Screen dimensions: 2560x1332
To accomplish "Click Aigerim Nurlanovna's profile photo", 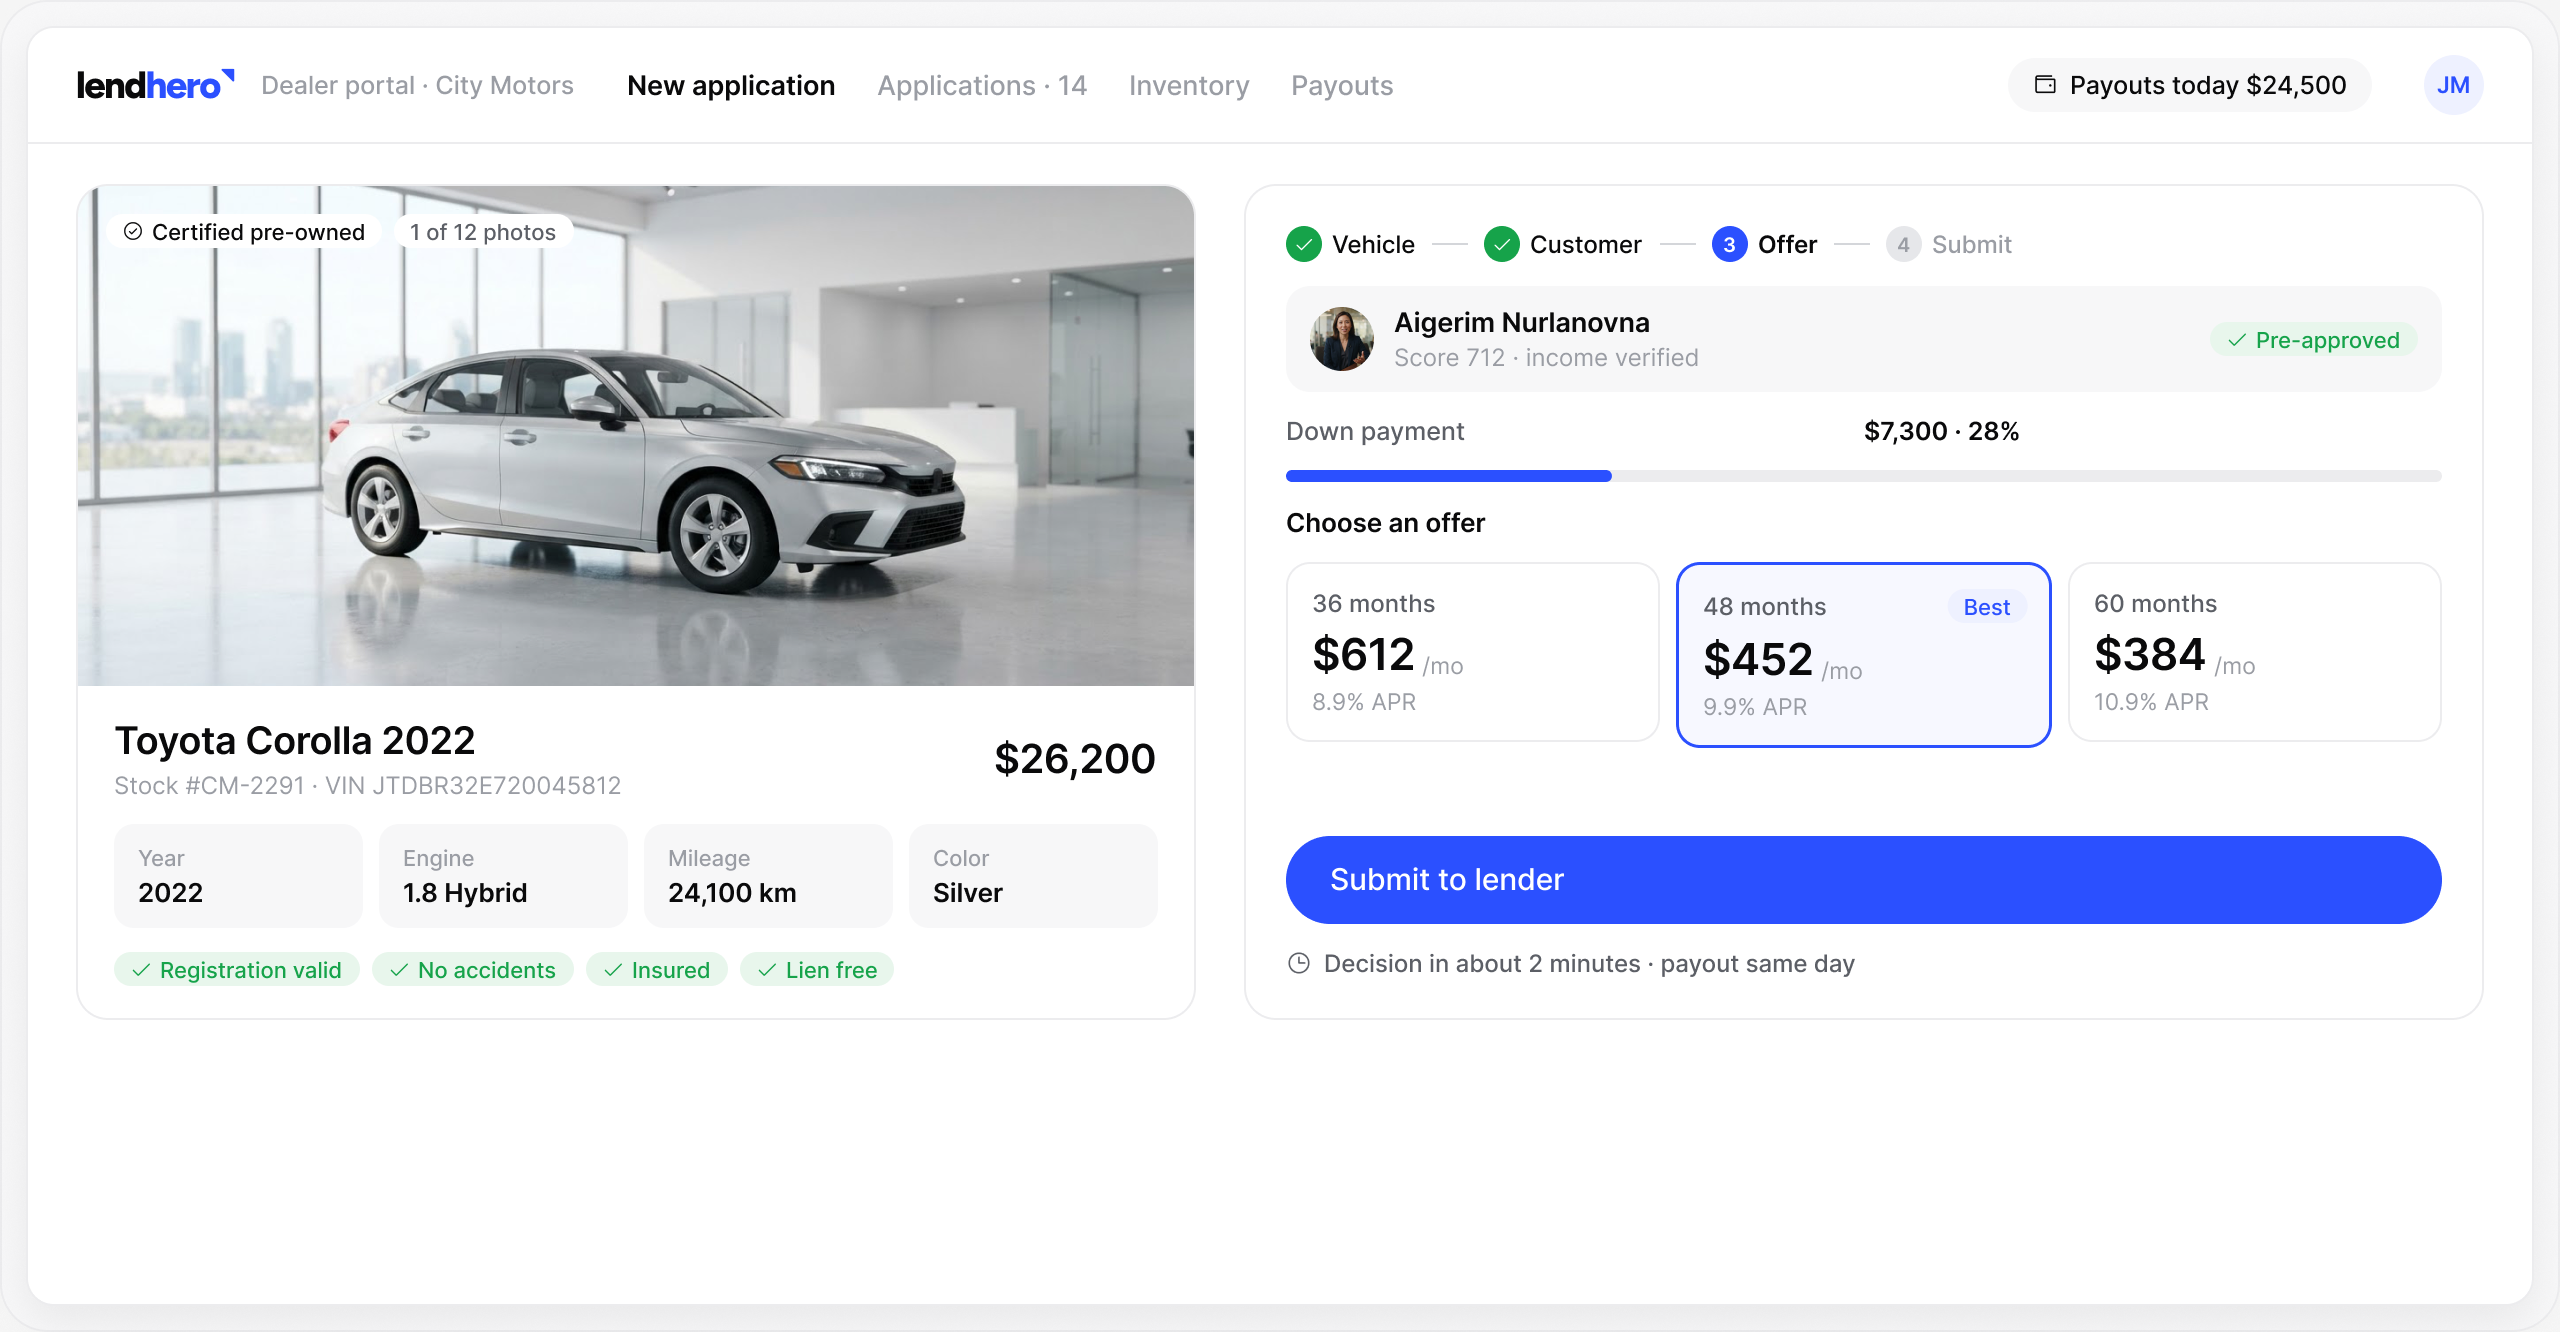I will point(1341,339).
